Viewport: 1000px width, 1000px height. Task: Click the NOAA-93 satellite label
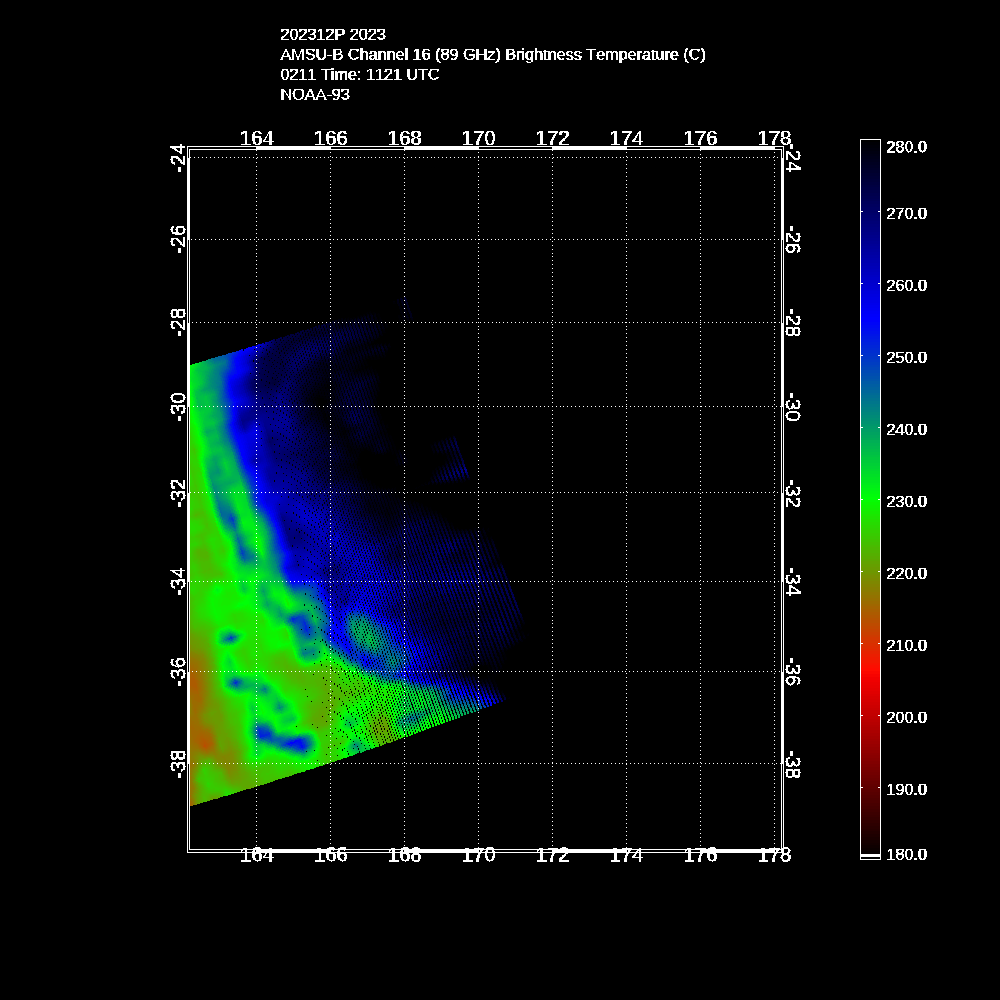pos(315,95)
